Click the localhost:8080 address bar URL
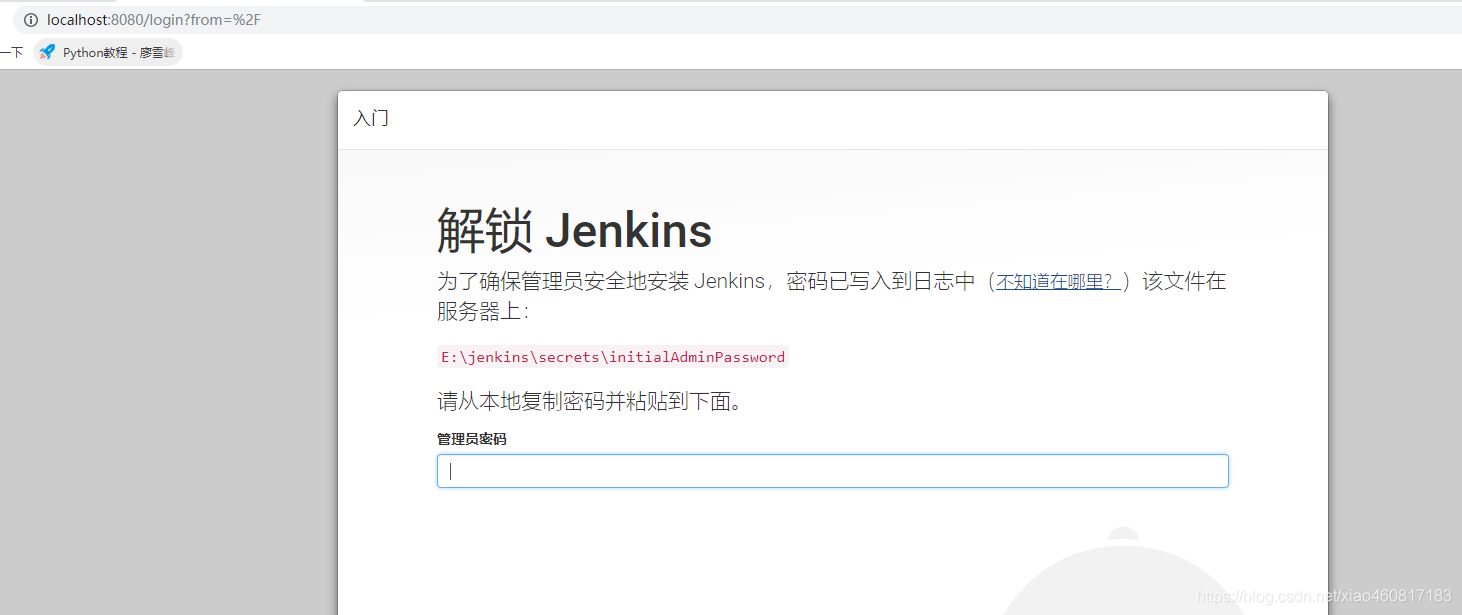Viewport: 1462px width, 615px height. coord(154,20)
